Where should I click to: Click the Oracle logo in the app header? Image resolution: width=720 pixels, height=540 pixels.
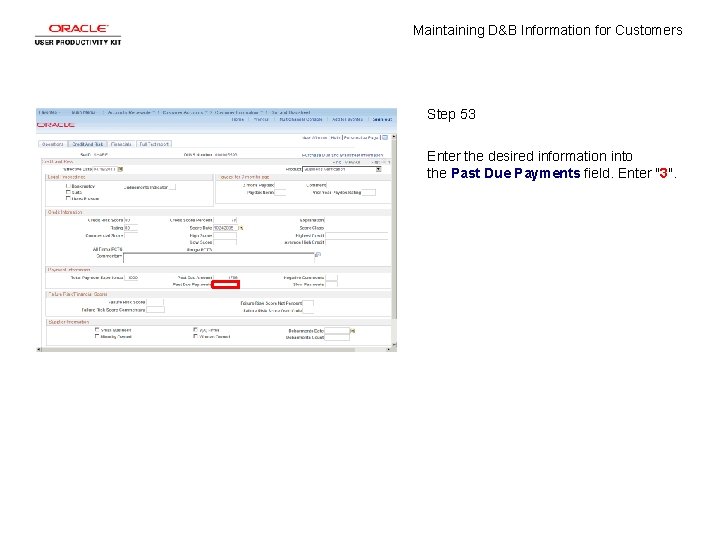point(56,125)
